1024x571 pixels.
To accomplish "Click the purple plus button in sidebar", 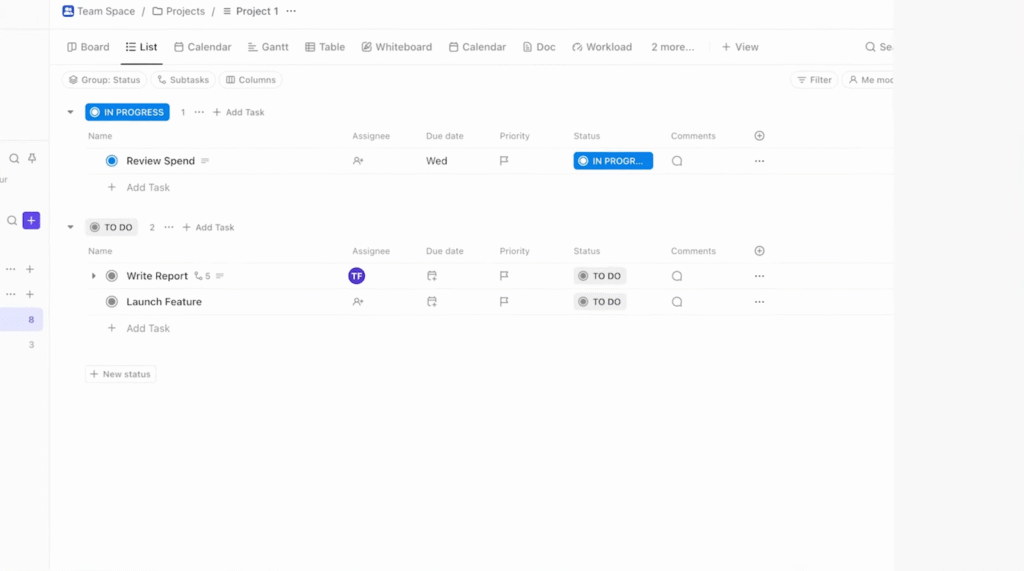I will pos(31,220).
